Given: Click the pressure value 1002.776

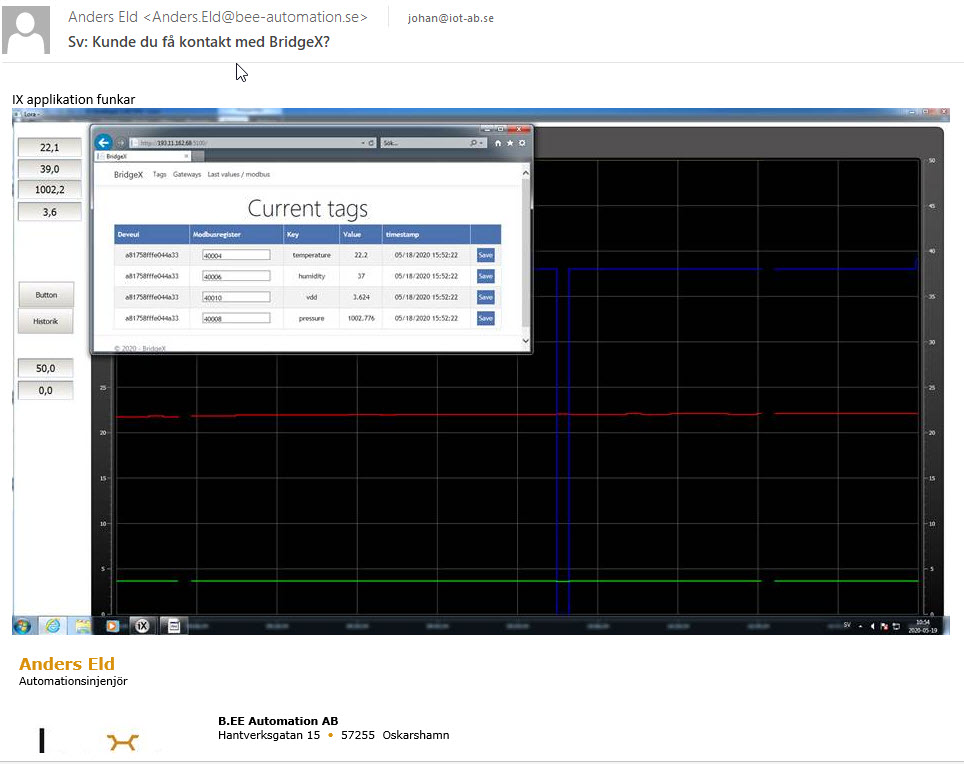Looking at the screenshot, I should [x=361, y=318].
